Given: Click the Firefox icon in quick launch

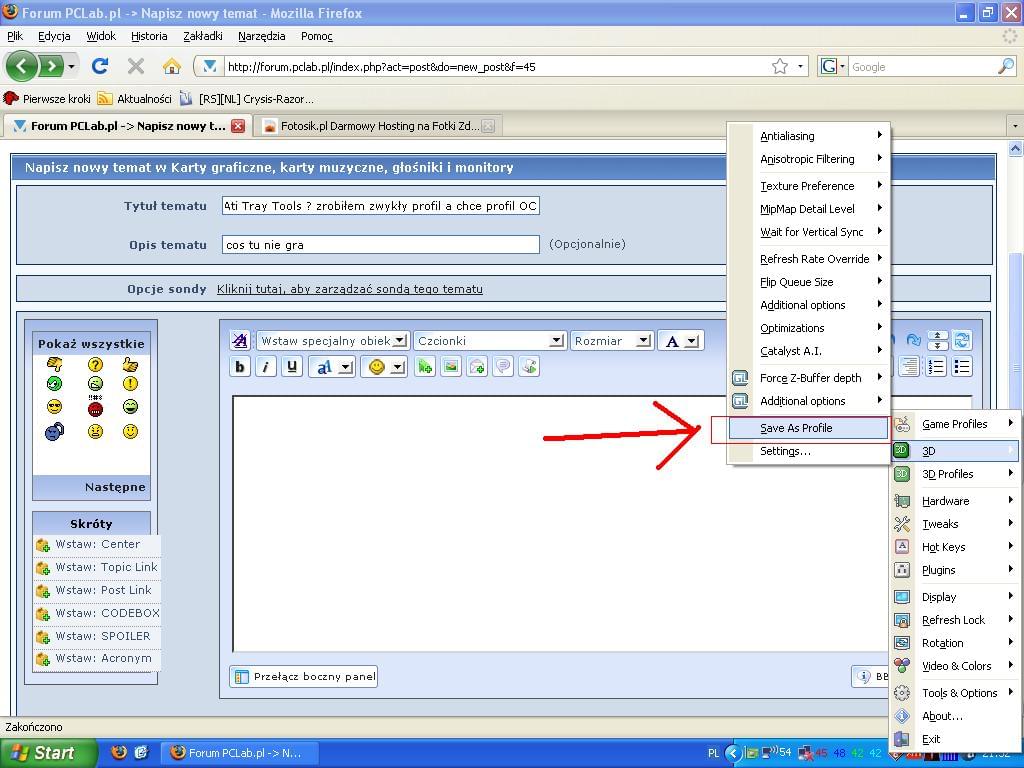Looking at the screenshot, I should (119, 752).
